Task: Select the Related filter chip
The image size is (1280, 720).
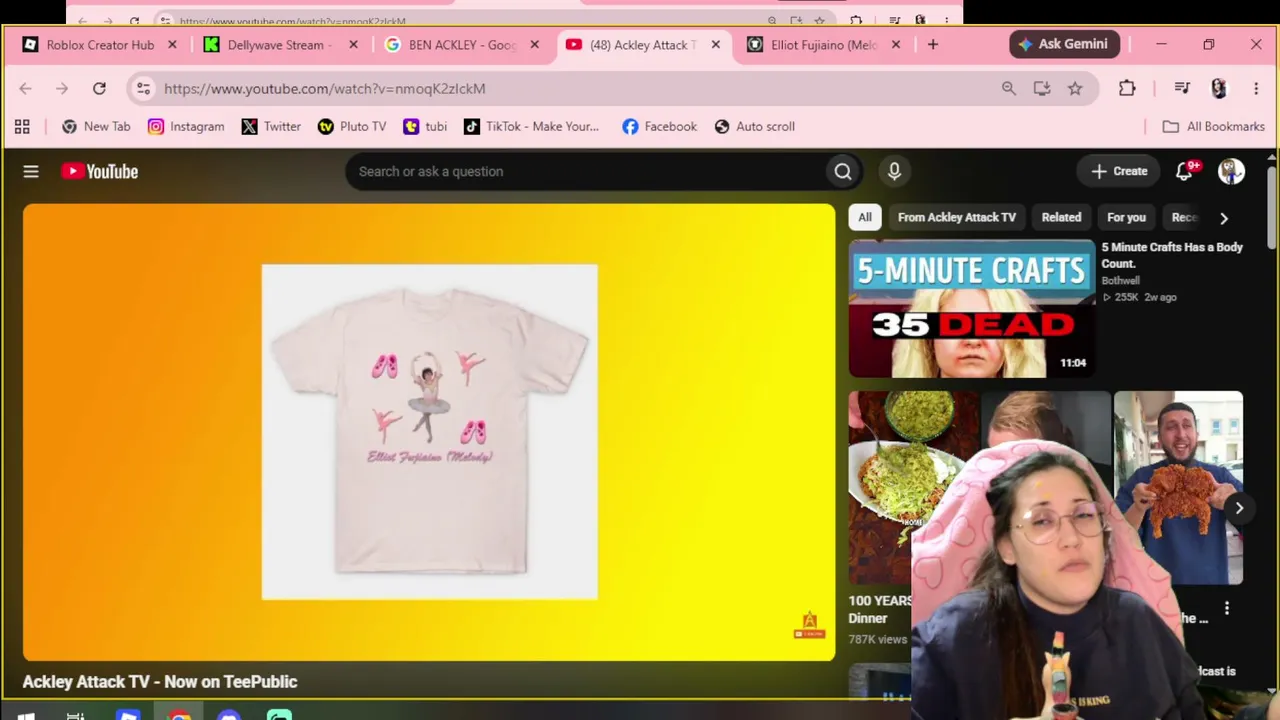Action: click(1061, 218)
